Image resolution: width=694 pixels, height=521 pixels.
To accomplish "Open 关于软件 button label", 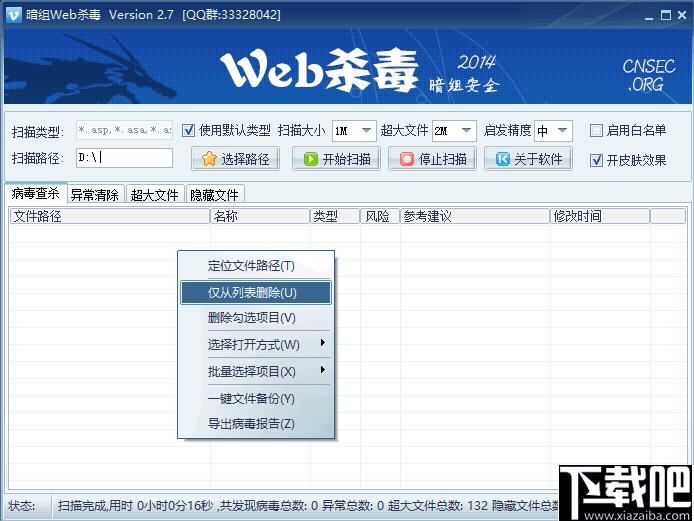I will click(x=538, y=159).
